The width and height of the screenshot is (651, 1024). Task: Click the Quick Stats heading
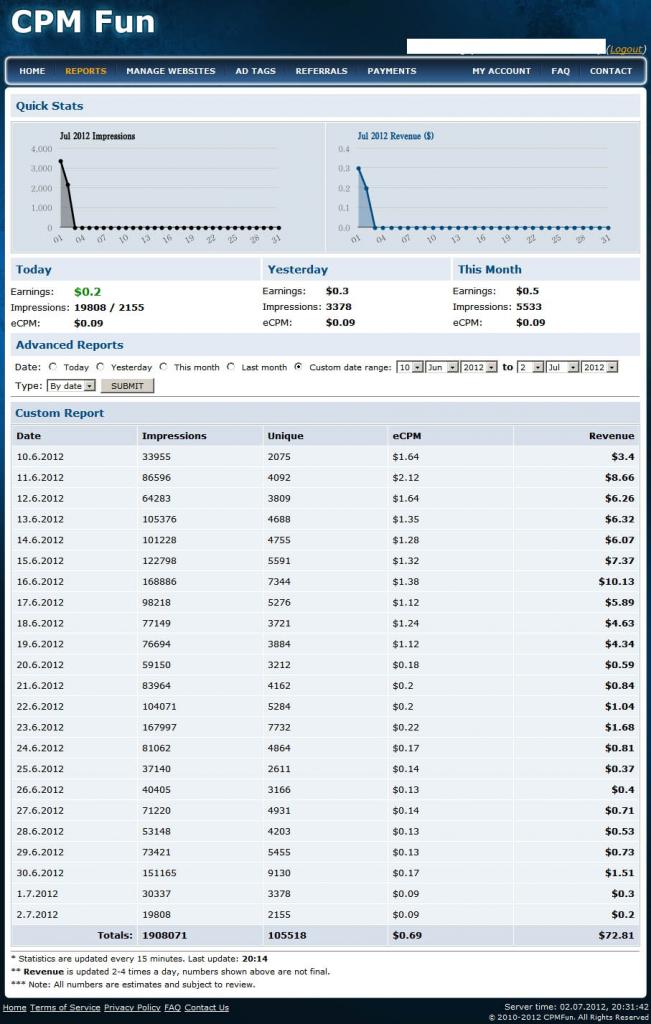[x=50, y=106]
